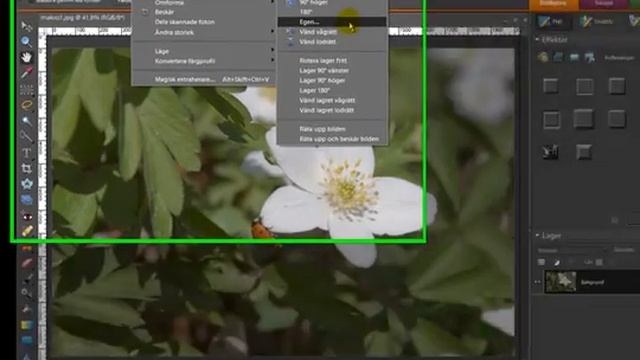Toggle lock transparent pixels in Lager
Screen dimensions: 640x360
pos(599,262)
